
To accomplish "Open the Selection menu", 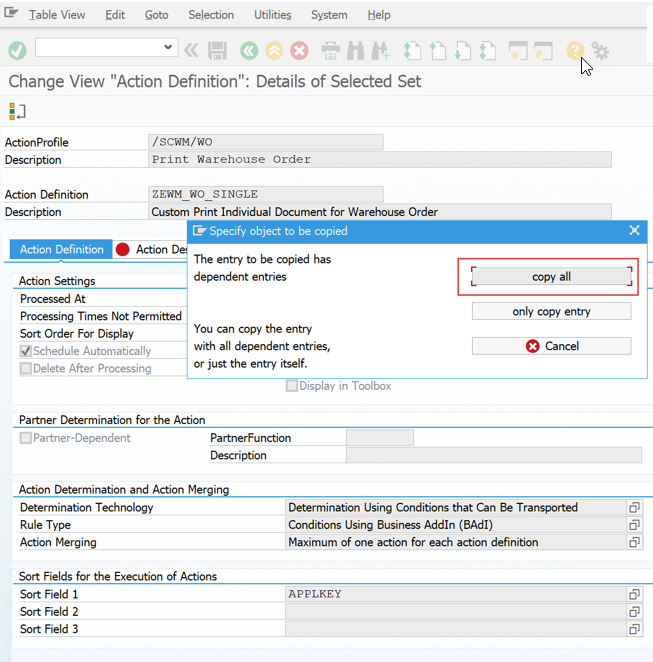I will 211,15.
